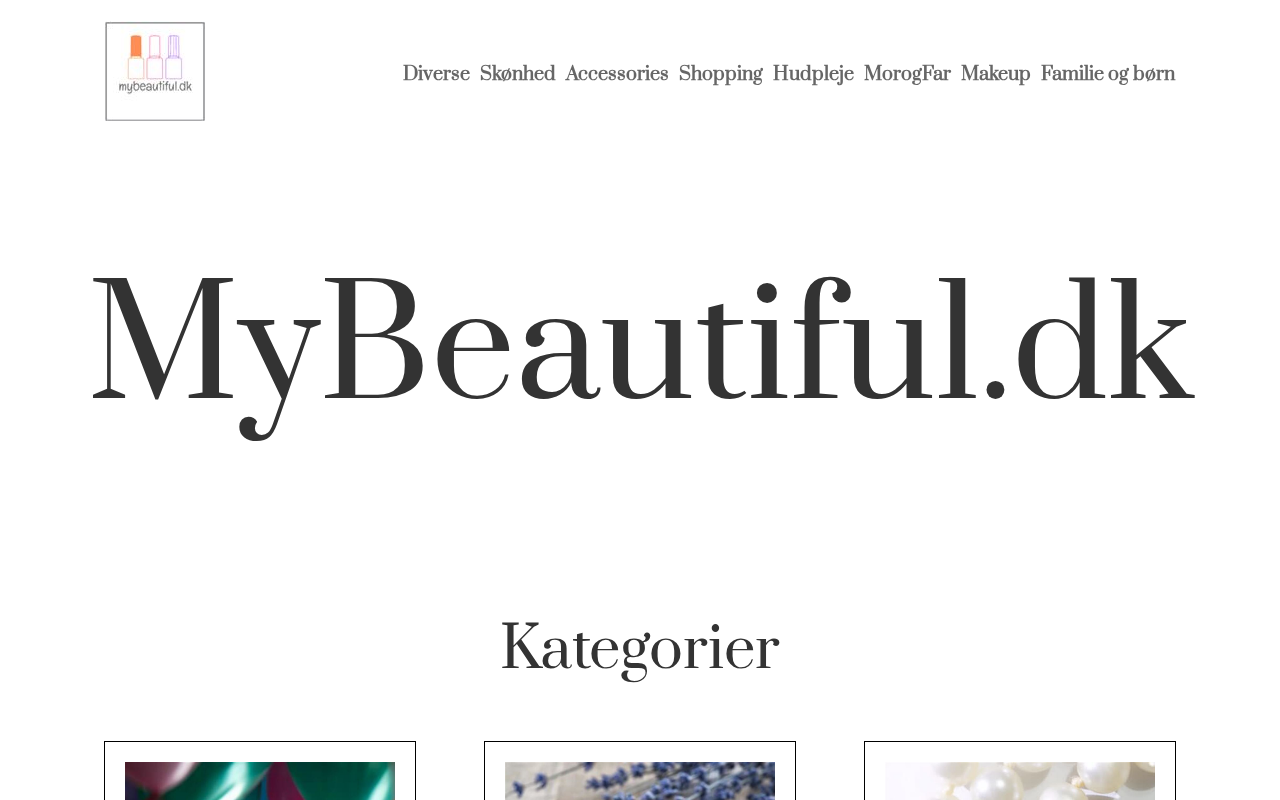This screenshot has height=800, width=1280.
Task: Select the rightmost category card frame
Action: coord(1020,771)
